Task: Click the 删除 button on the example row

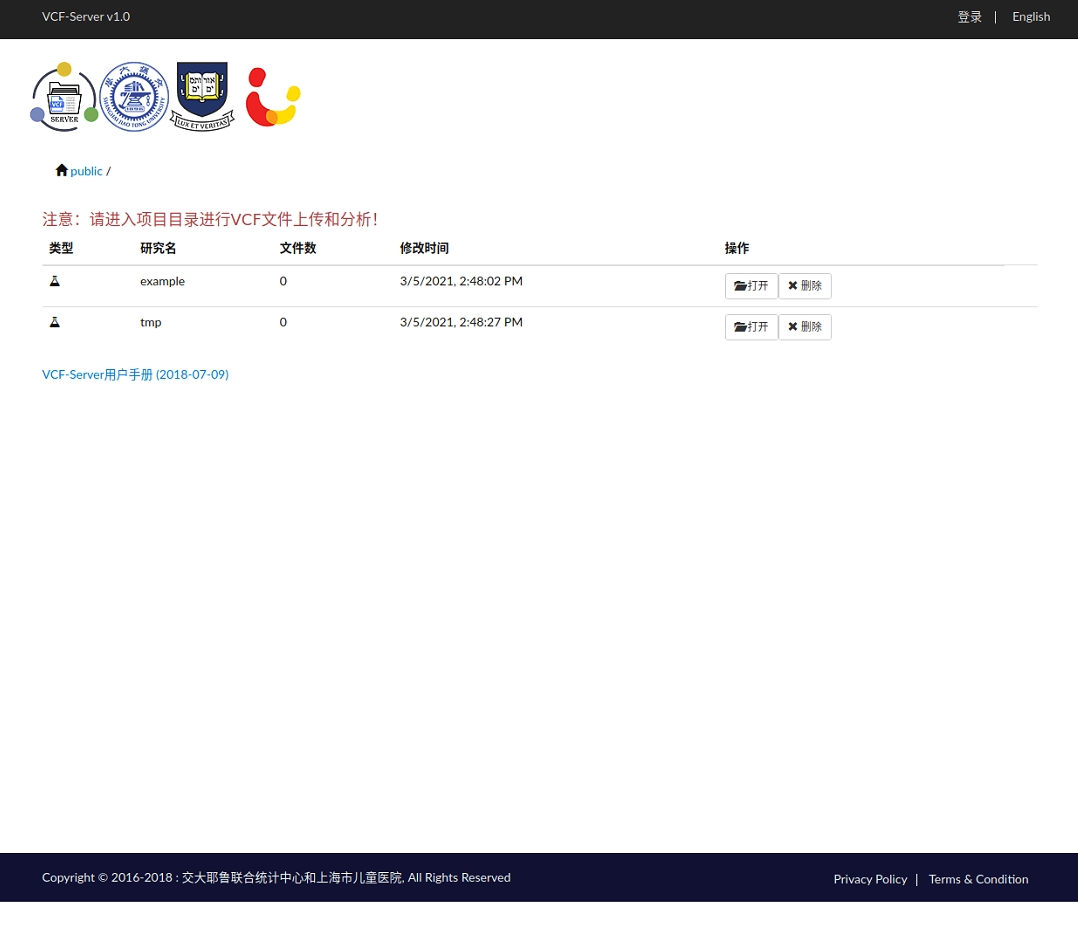Action: 805,285
